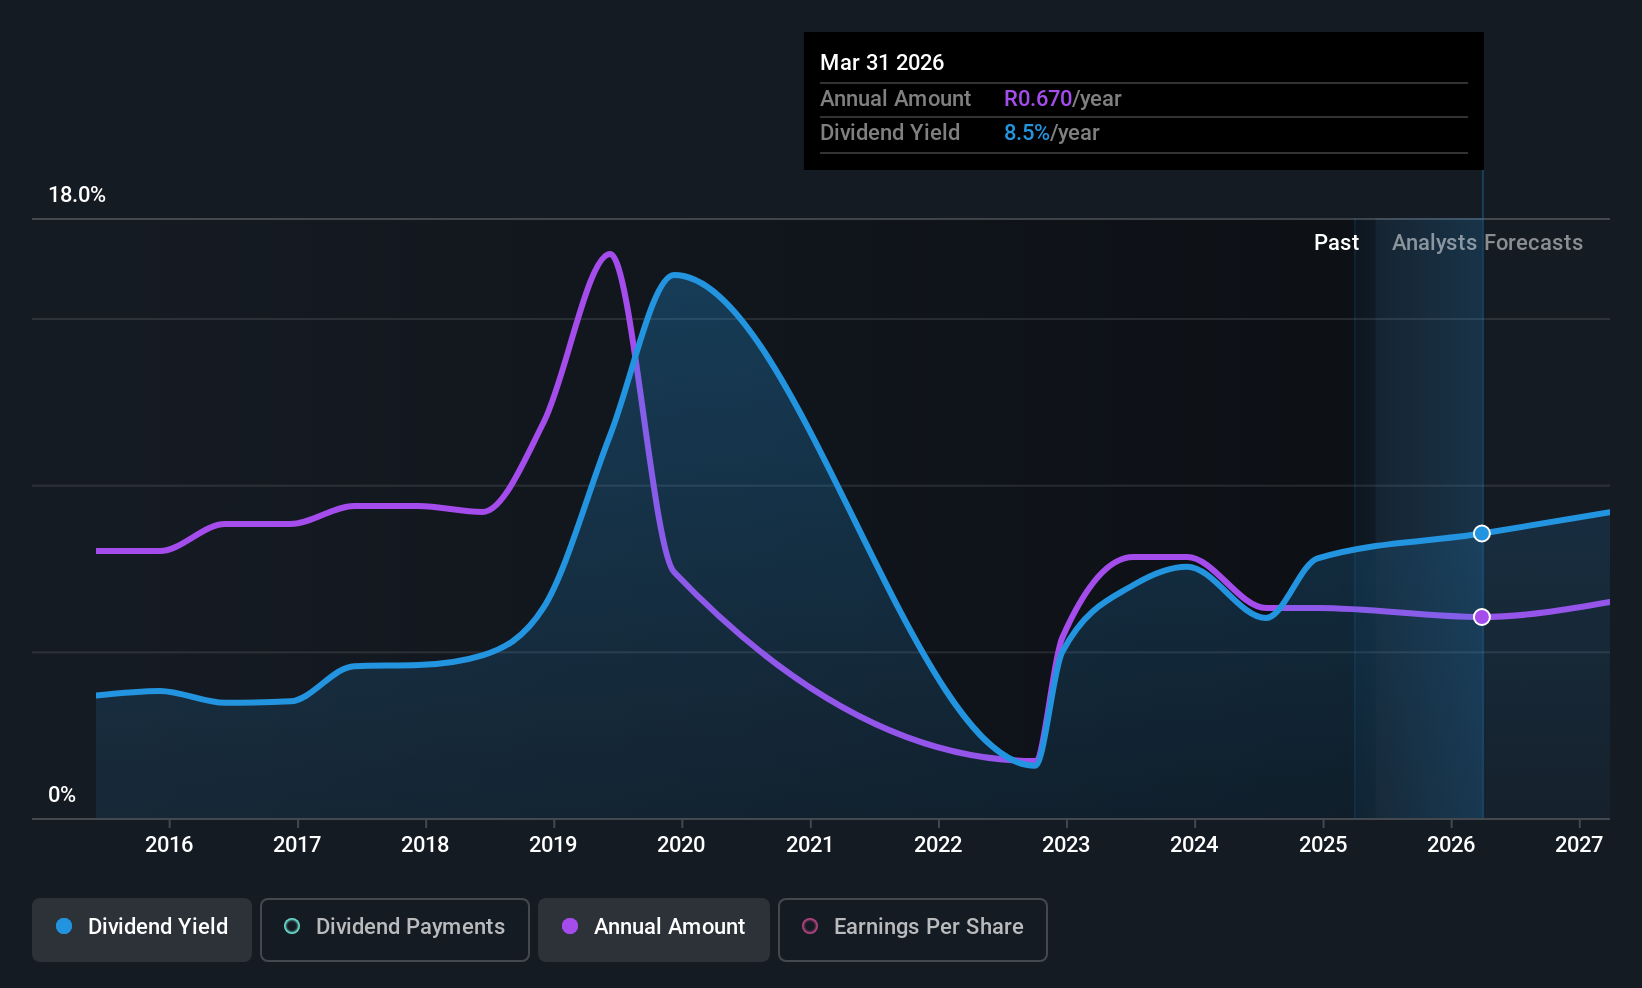This screenshot has width=1642, height=988.
Task: Click the Analysts Forecasts label
Action: pos(1487,243)
